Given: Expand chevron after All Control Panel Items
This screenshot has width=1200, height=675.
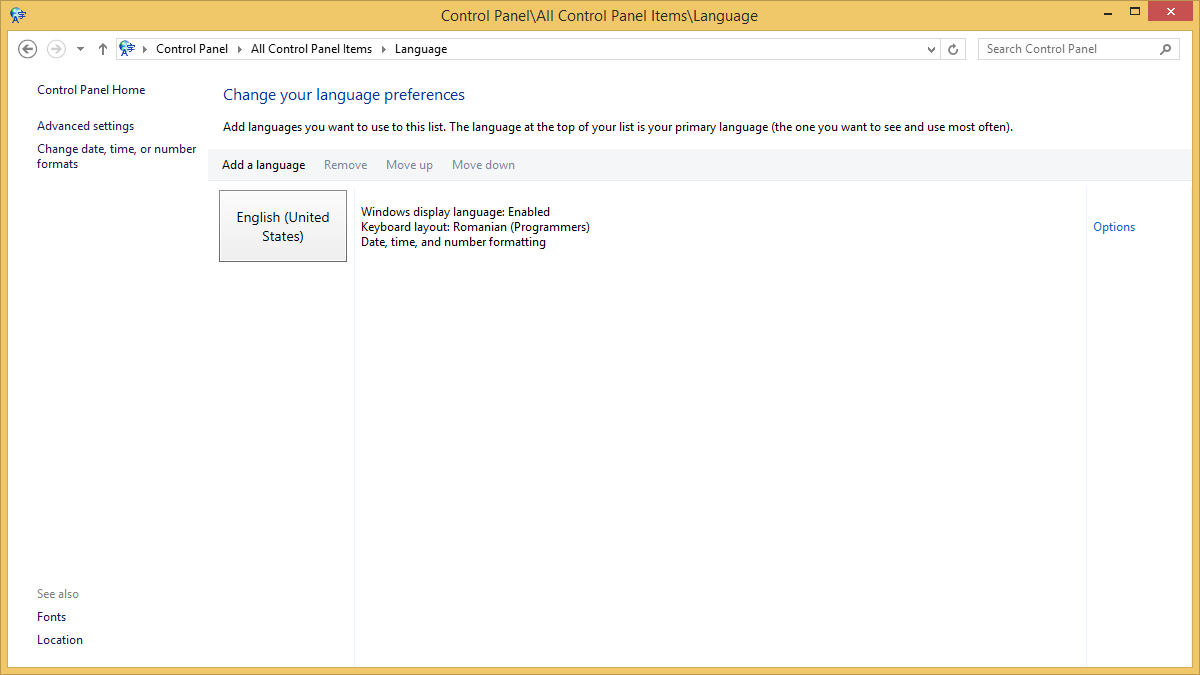Looking at the screenshot, I should point(383,49).
